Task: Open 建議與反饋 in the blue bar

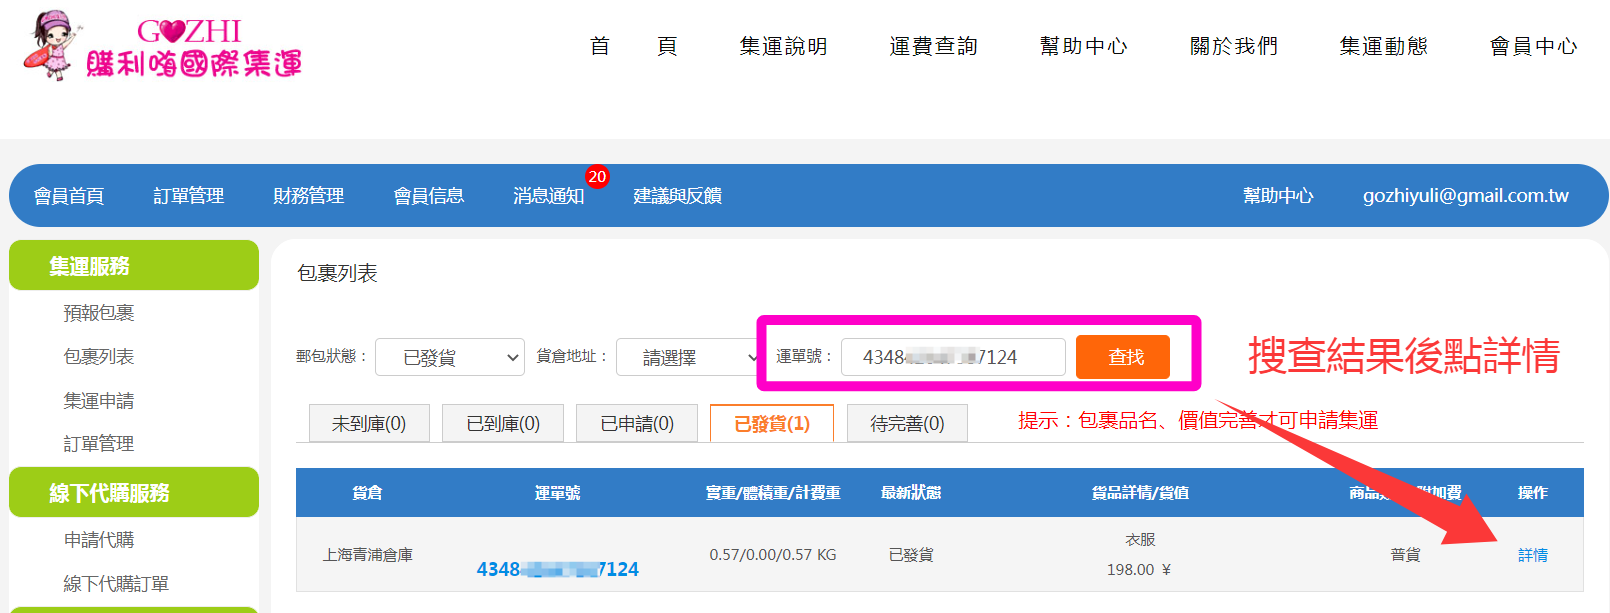Action: pyautogui.click(x=678, y=196)
